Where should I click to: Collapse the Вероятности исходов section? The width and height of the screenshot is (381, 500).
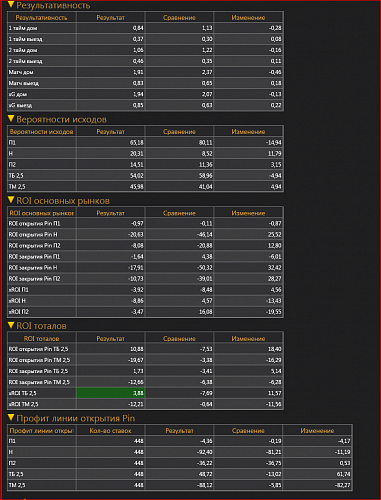11,119
